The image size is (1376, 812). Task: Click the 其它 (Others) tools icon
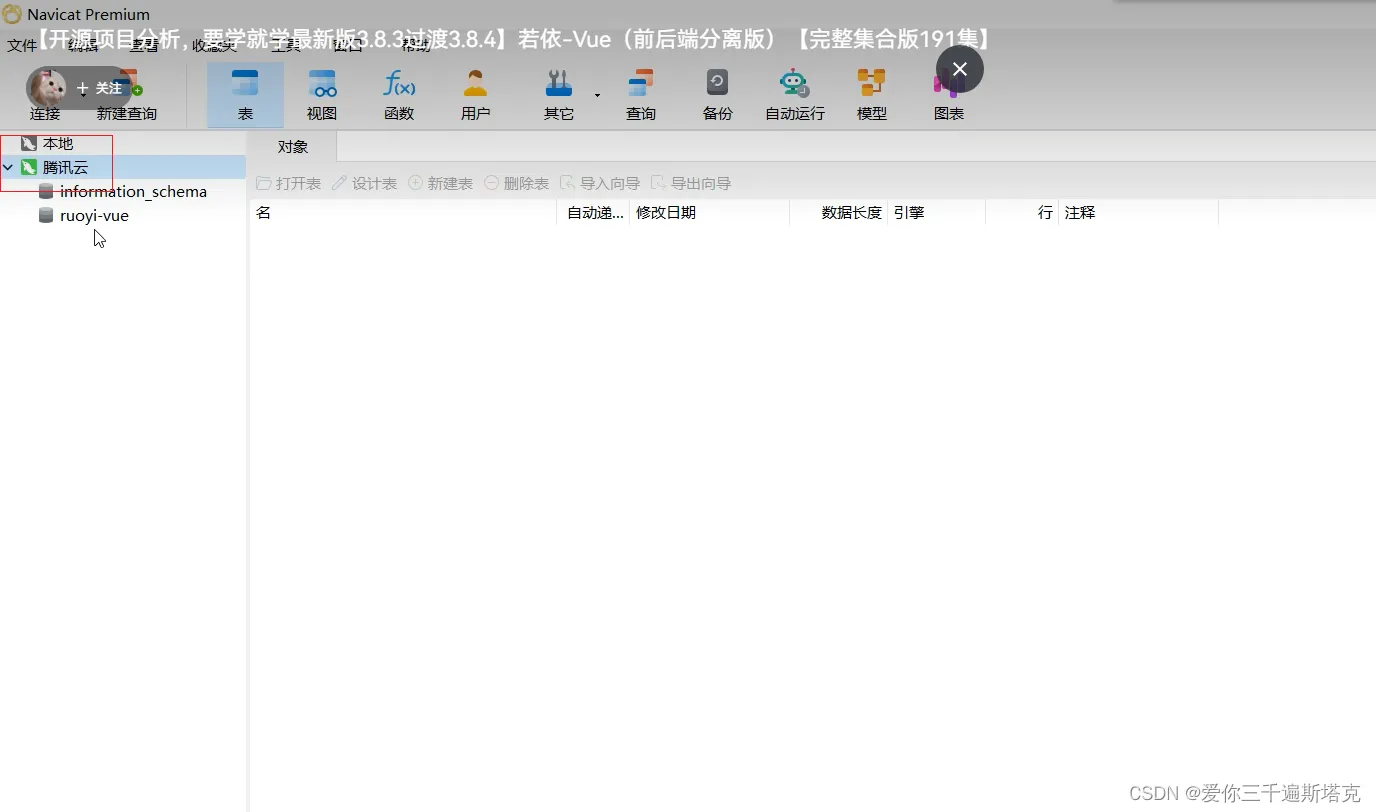point(559,83)
